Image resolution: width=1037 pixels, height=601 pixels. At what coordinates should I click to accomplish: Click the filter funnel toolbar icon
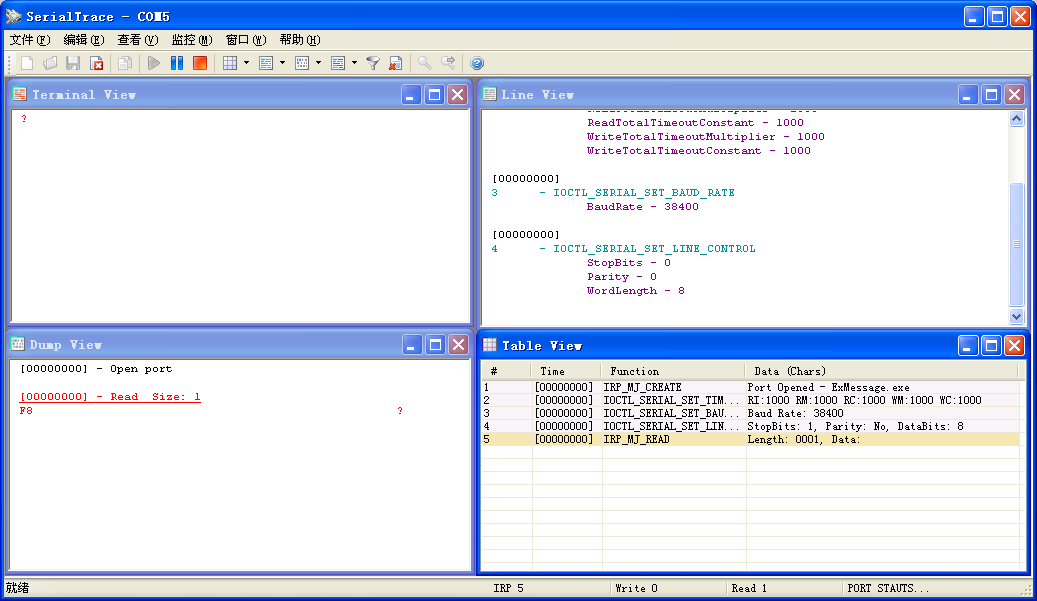pos(372,63)
